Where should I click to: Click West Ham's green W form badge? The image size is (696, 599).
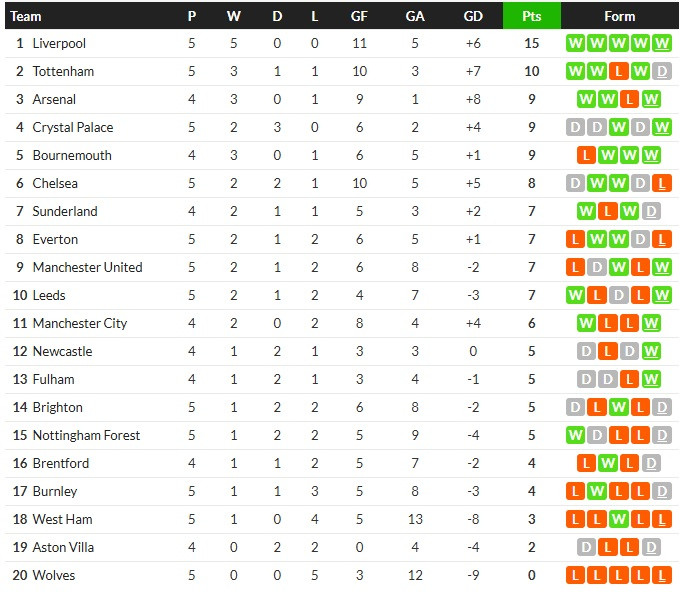[618, 519]
